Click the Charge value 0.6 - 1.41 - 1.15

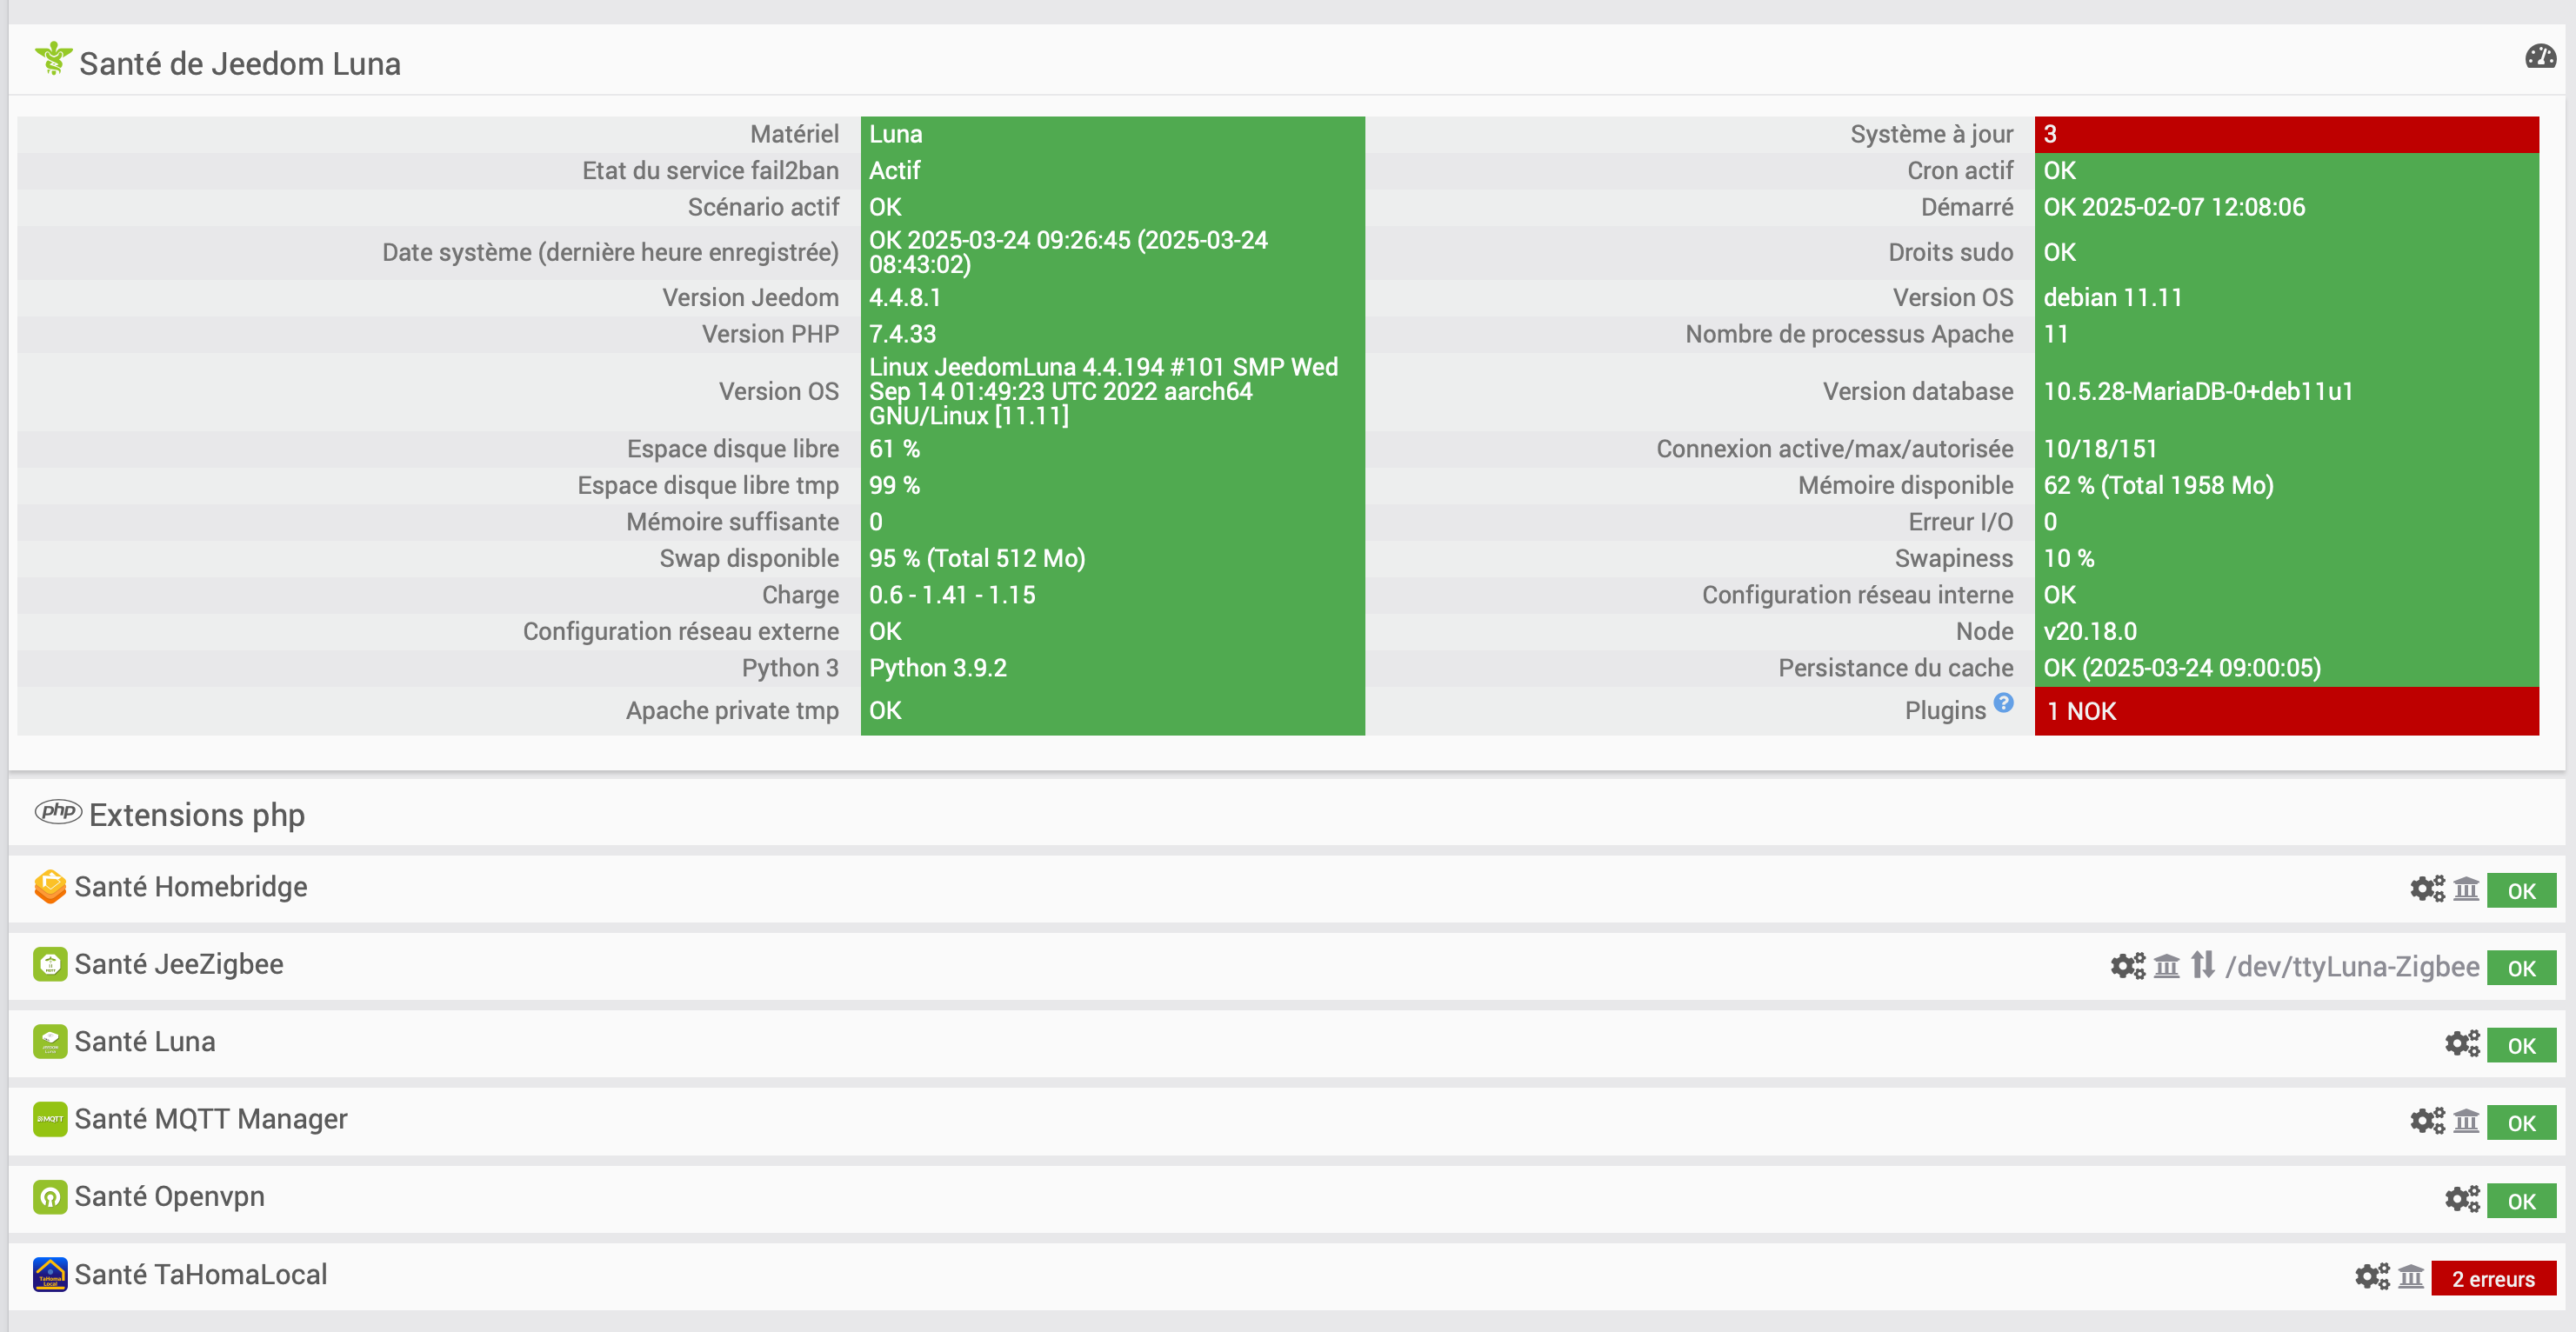tap(1112, 595)
